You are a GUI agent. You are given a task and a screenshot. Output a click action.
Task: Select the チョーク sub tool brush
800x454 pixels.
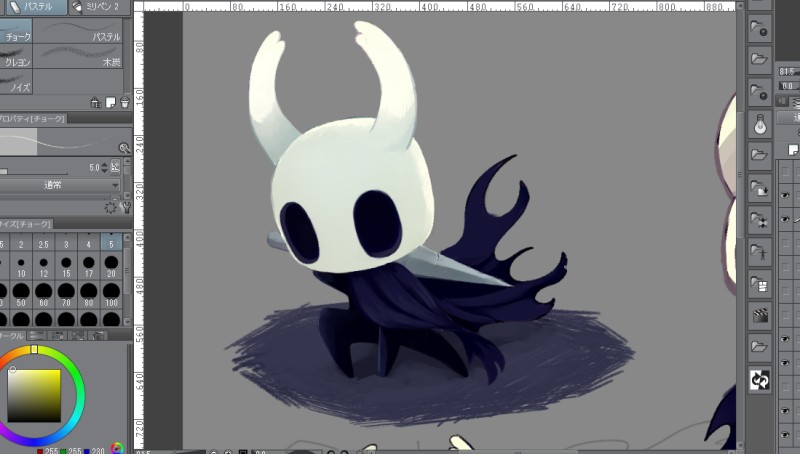[16, 31]
